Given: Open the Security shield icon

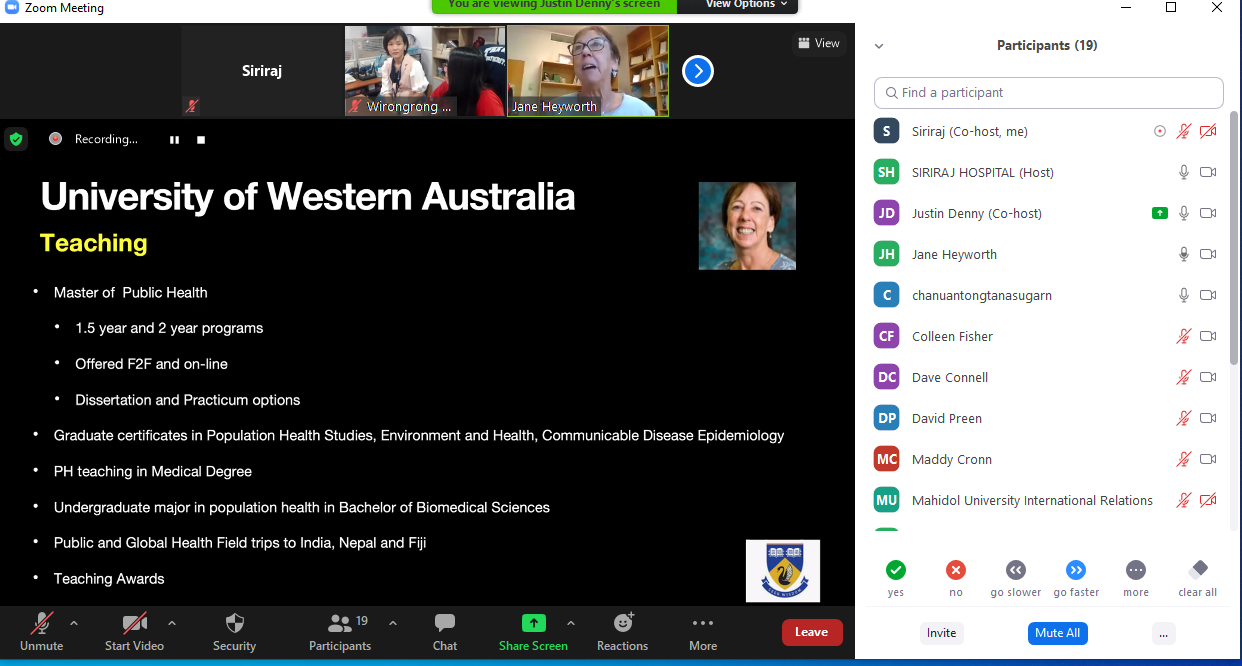Looking at the screenshot, I should click(x=234, y=624).
